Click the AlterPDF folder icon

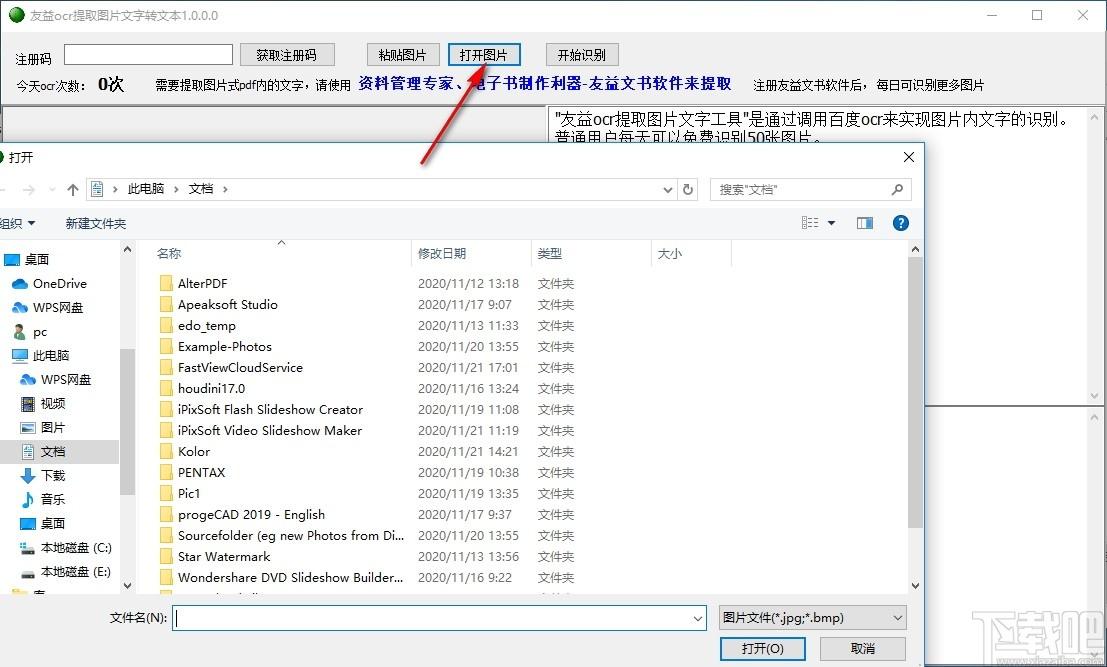click(x=166, y=284)
